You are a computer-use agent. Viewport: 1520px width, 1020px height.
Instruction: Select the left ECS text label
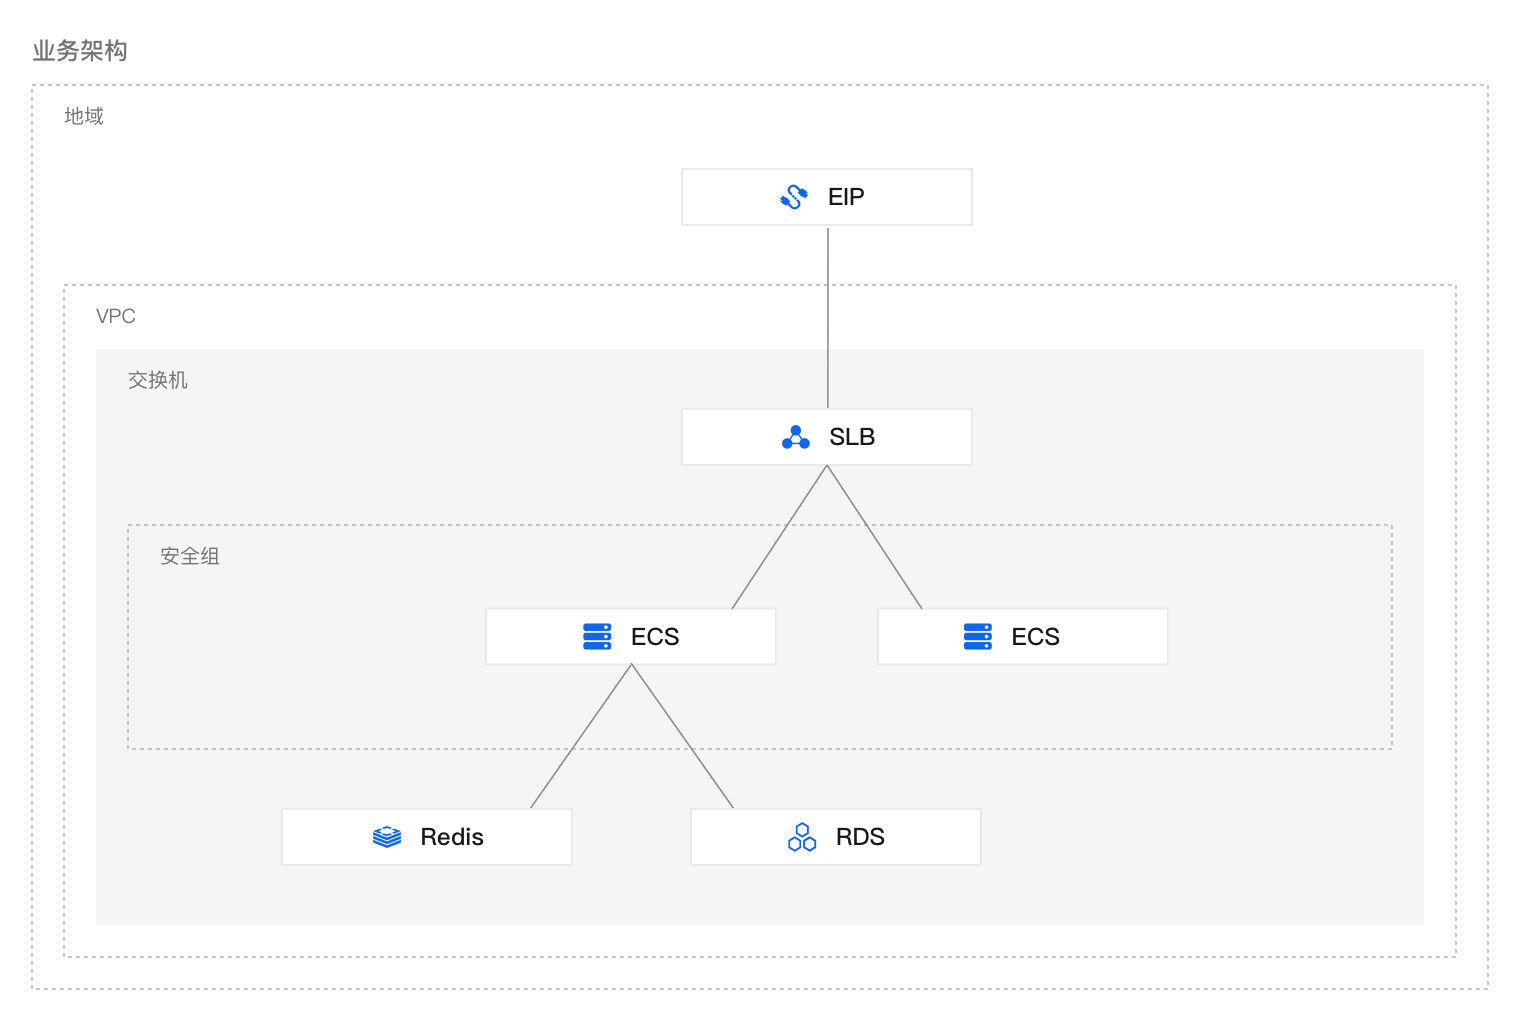(655, 637)
